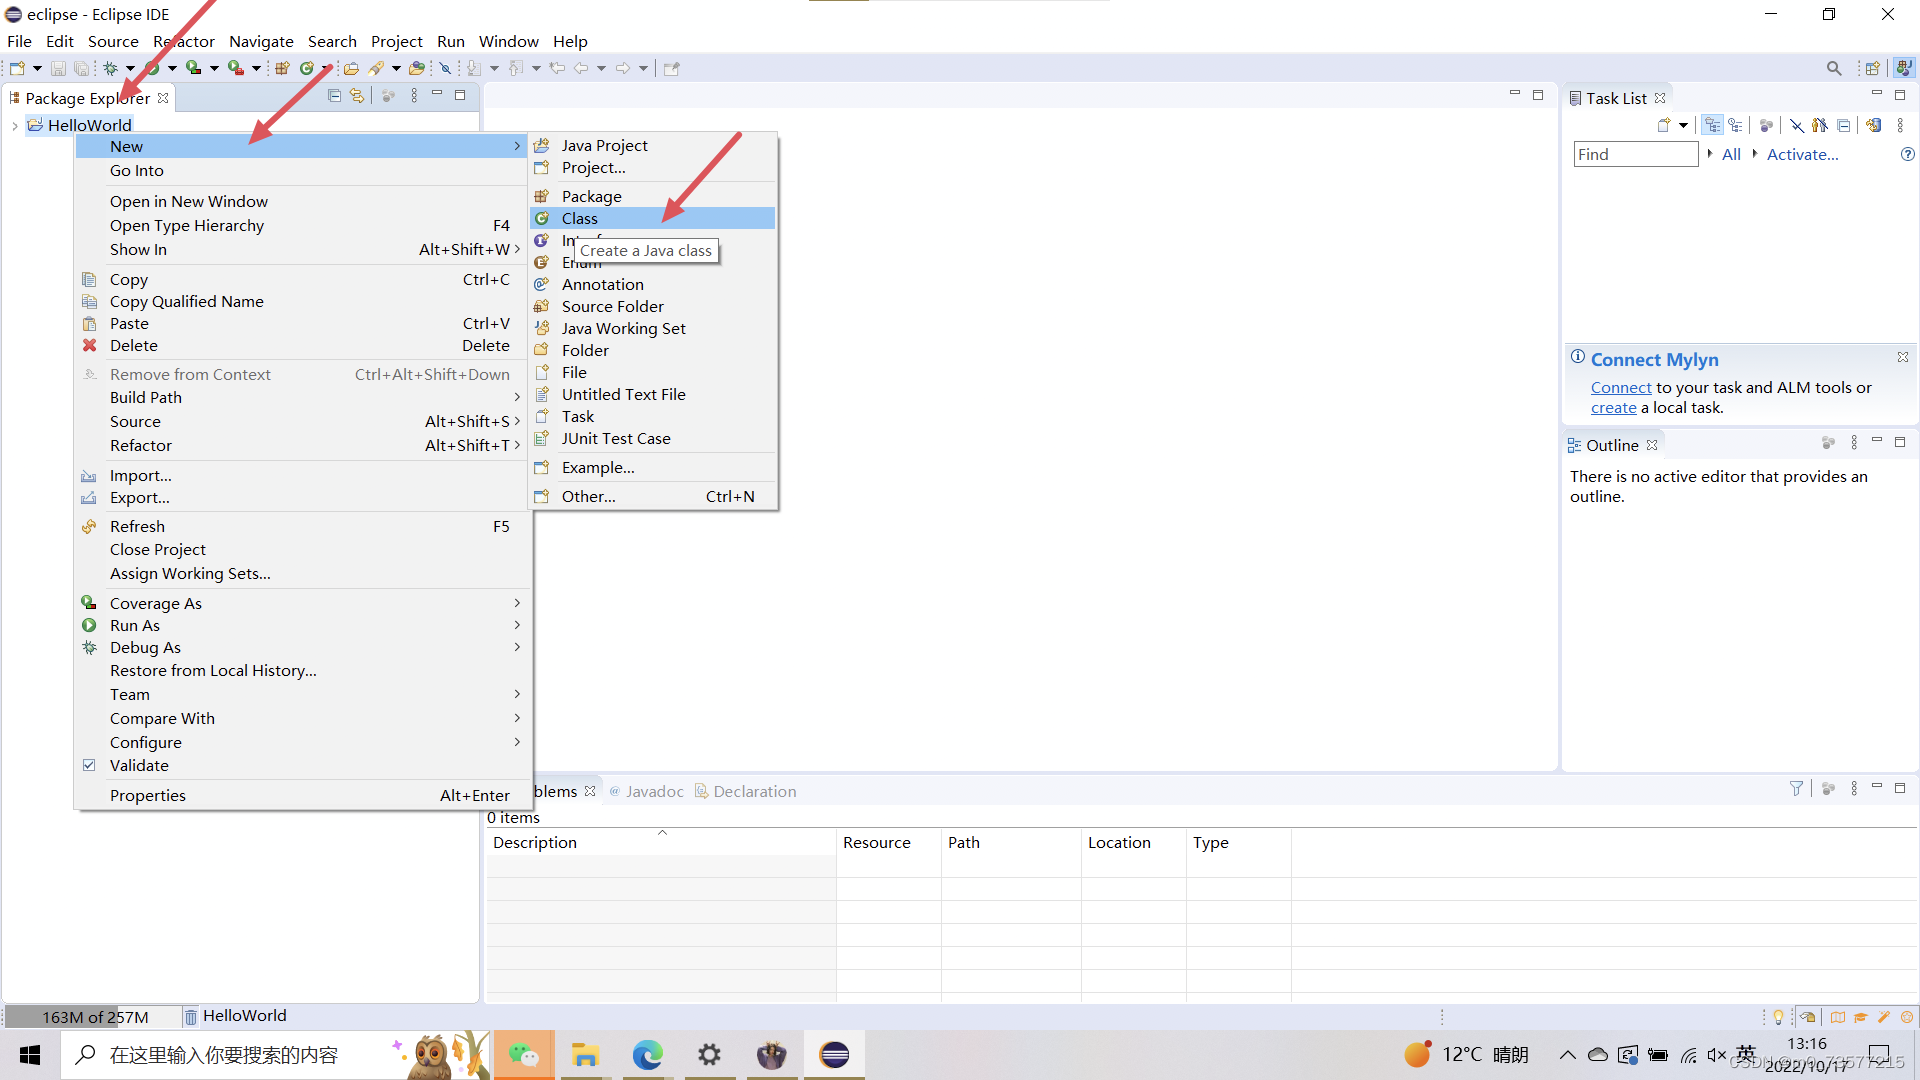Click the New Task icon in Task List
Screen dimensions: 1920x1080
click(x=1664, y=125)
